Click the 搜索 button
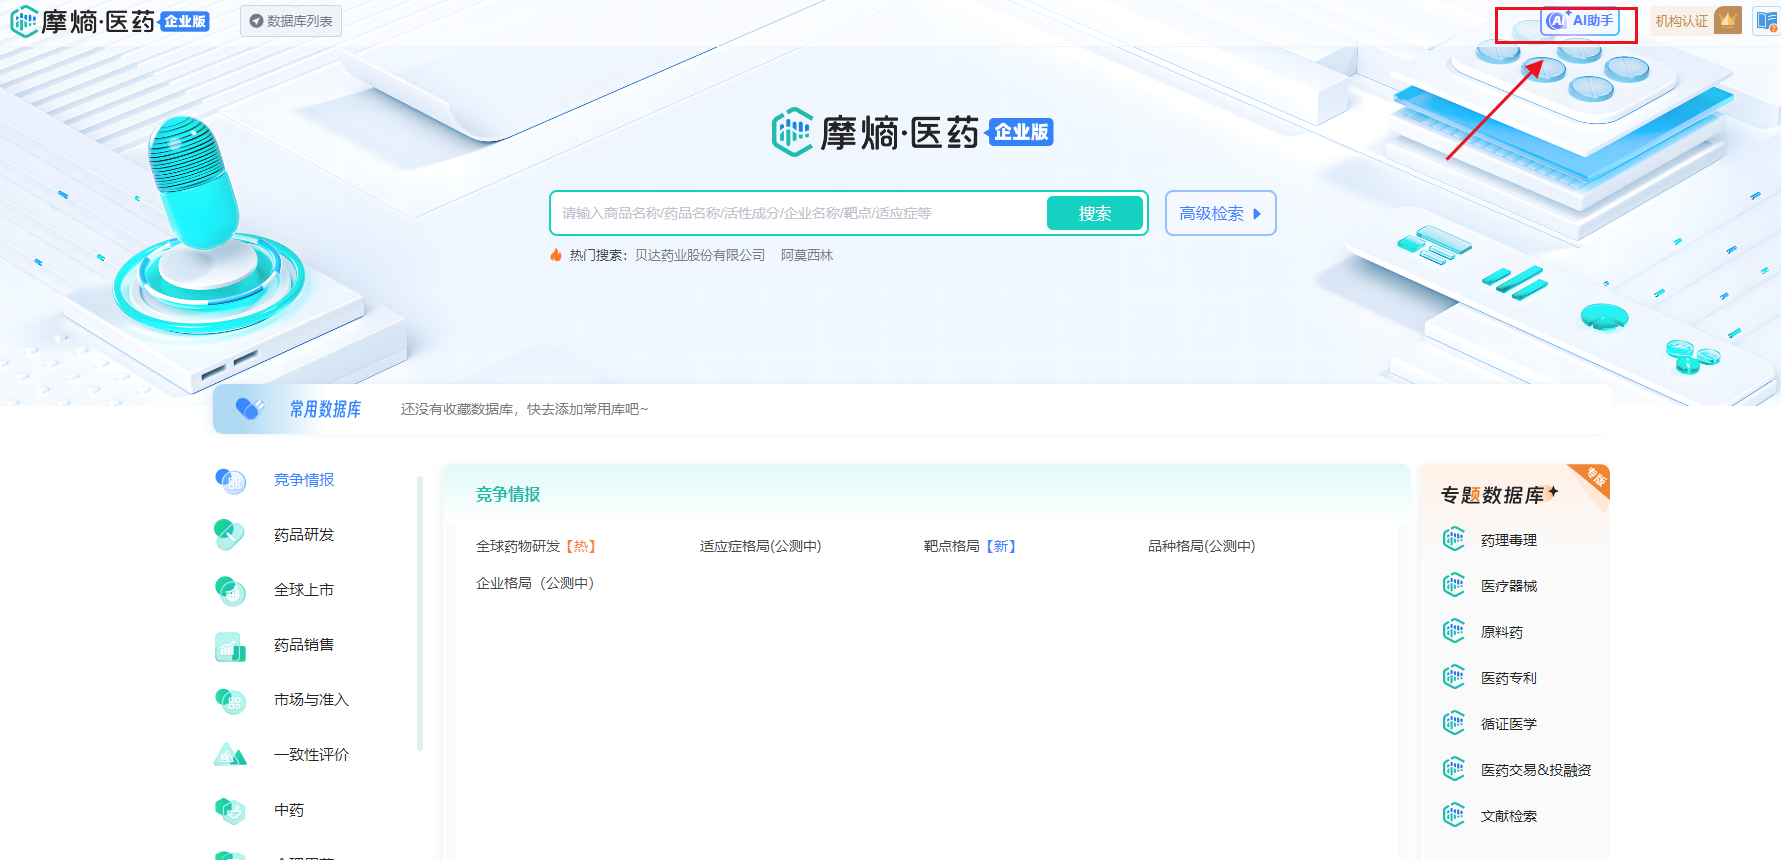This screenshot has height=867, width=1781. (x=1094, y=213)
